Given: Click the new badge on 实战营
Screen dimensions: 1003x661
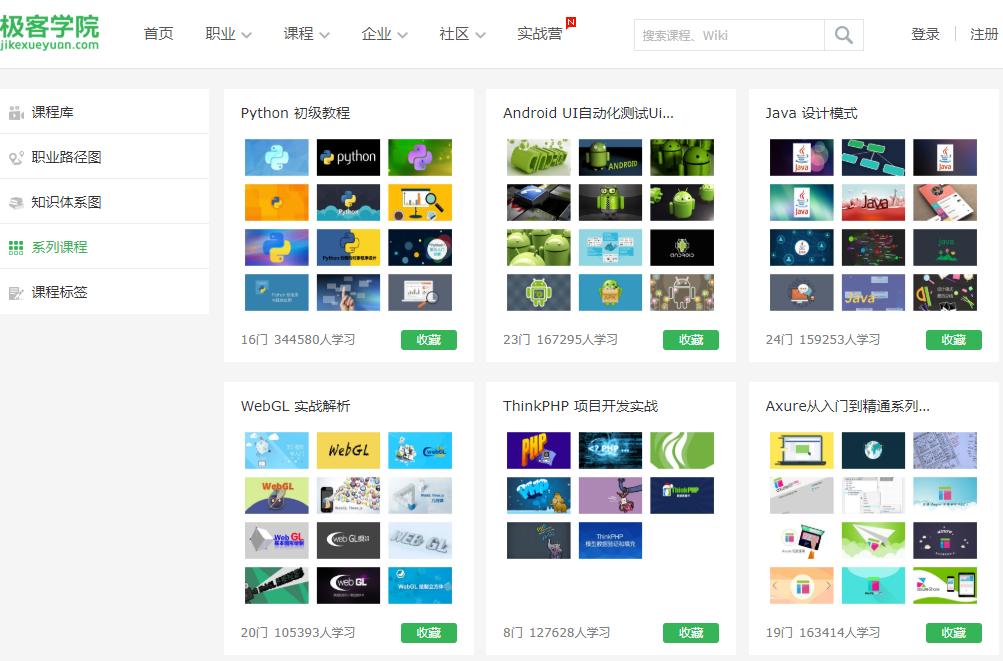Looking at the screenshot, I should point(571,22).
